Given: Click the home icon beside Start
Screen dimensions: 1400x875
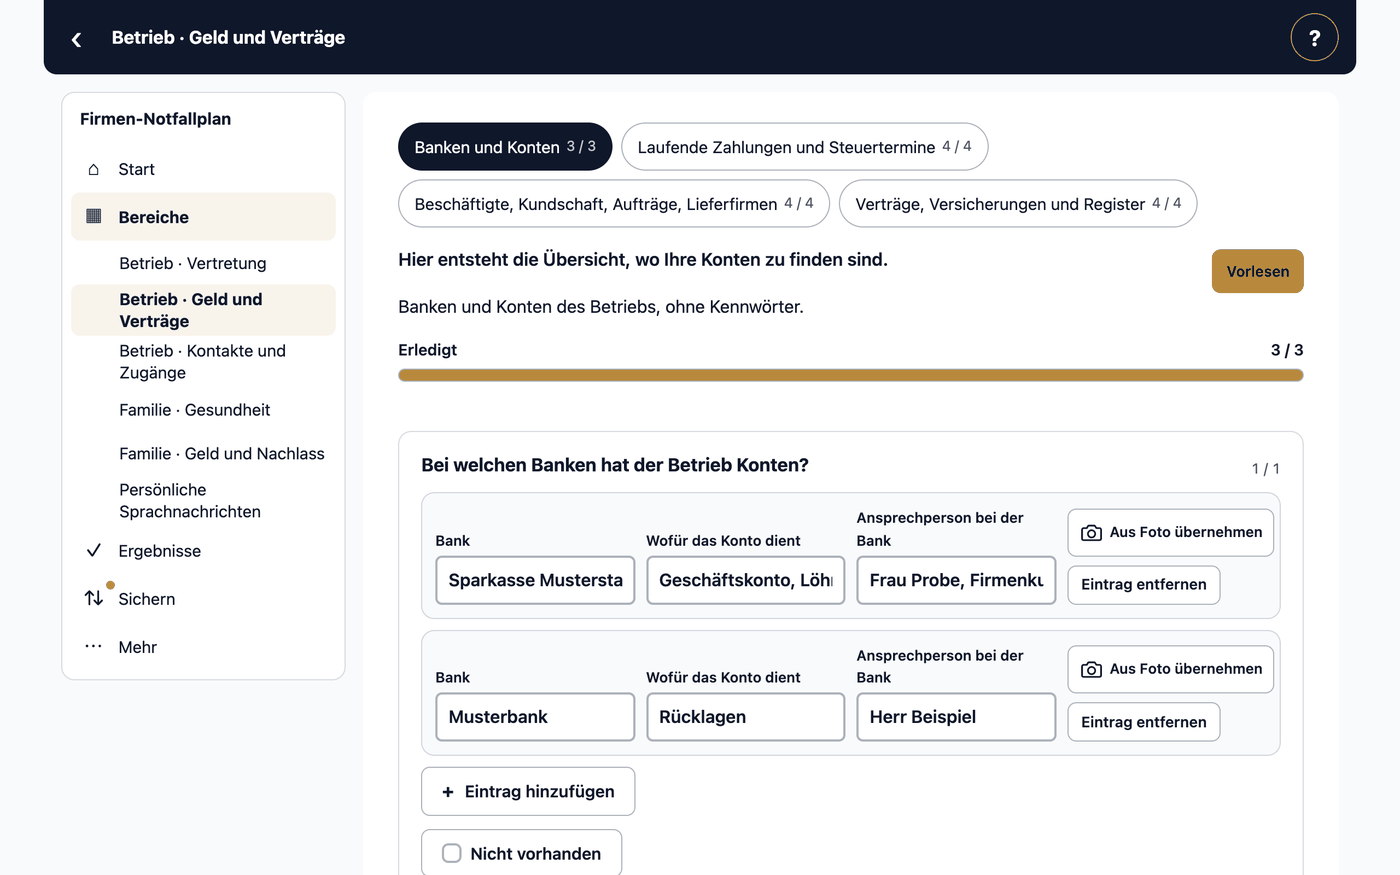Looking at the screenshot, I should pyautogui.click(x=94, y=169).
